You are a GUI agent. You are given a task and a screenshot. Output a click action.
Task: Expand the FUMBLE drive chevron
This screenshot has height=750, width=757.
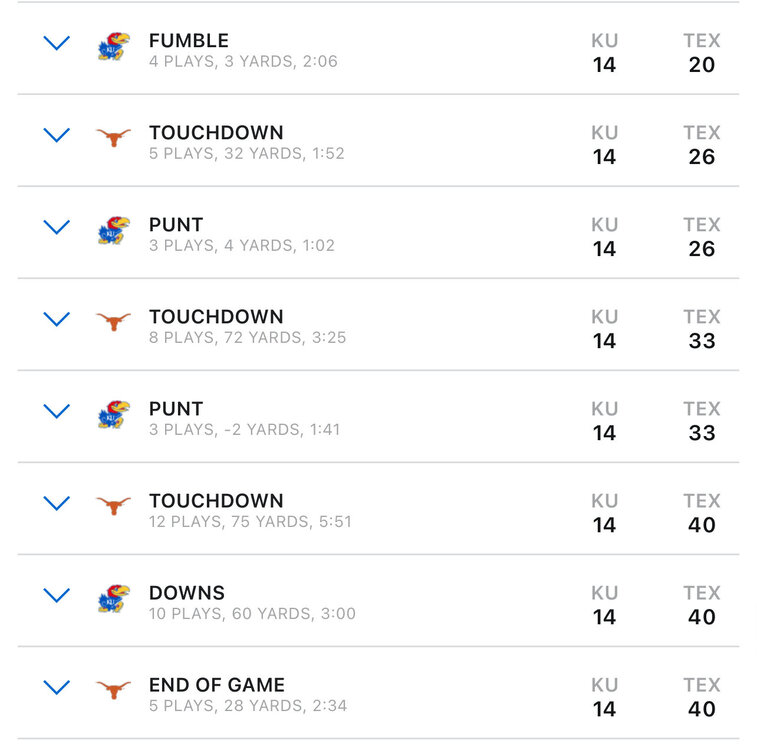tap(57, 44)
